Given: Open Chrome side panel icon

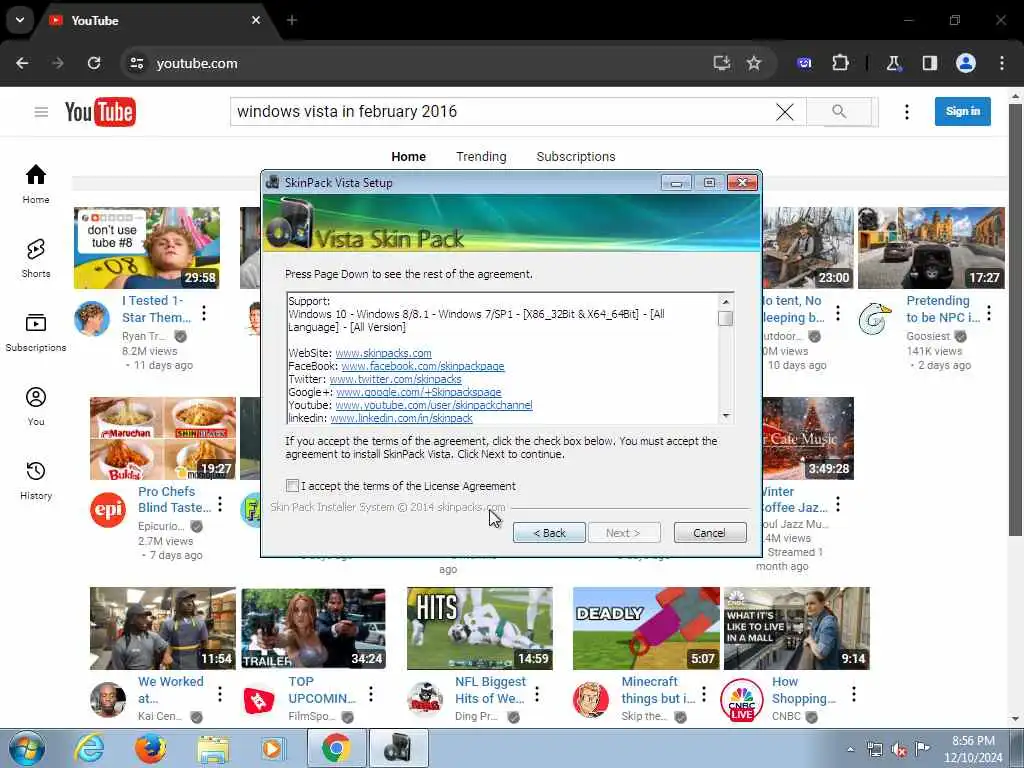Looking at the screenshot, I should pyautogui.click(x=929, y=63).
